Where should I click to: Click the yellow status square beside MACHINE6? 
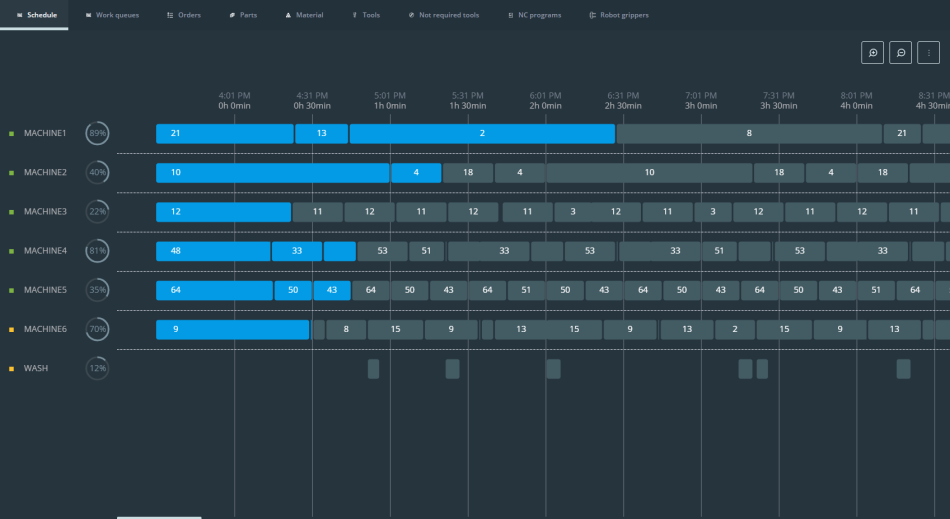tap(12, 330)
